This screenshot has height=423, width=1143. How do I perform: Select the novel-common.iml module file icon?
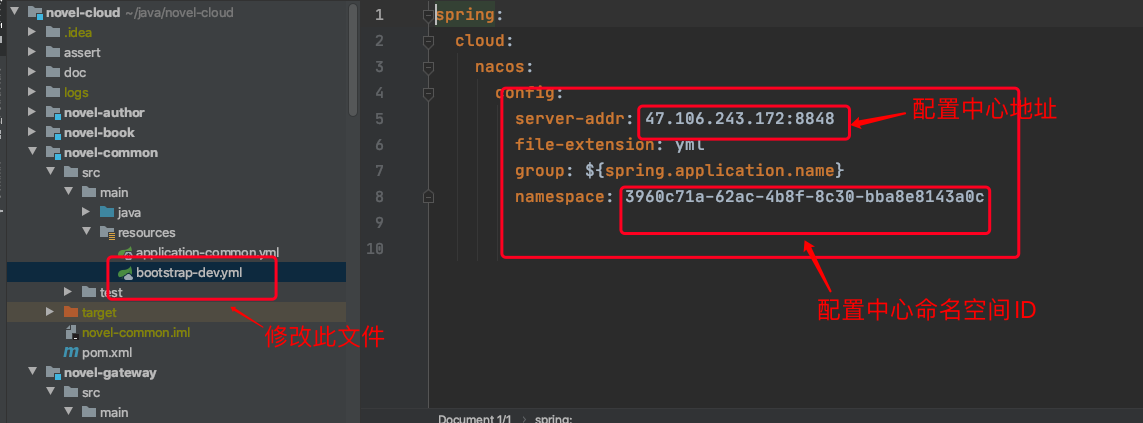71,333
